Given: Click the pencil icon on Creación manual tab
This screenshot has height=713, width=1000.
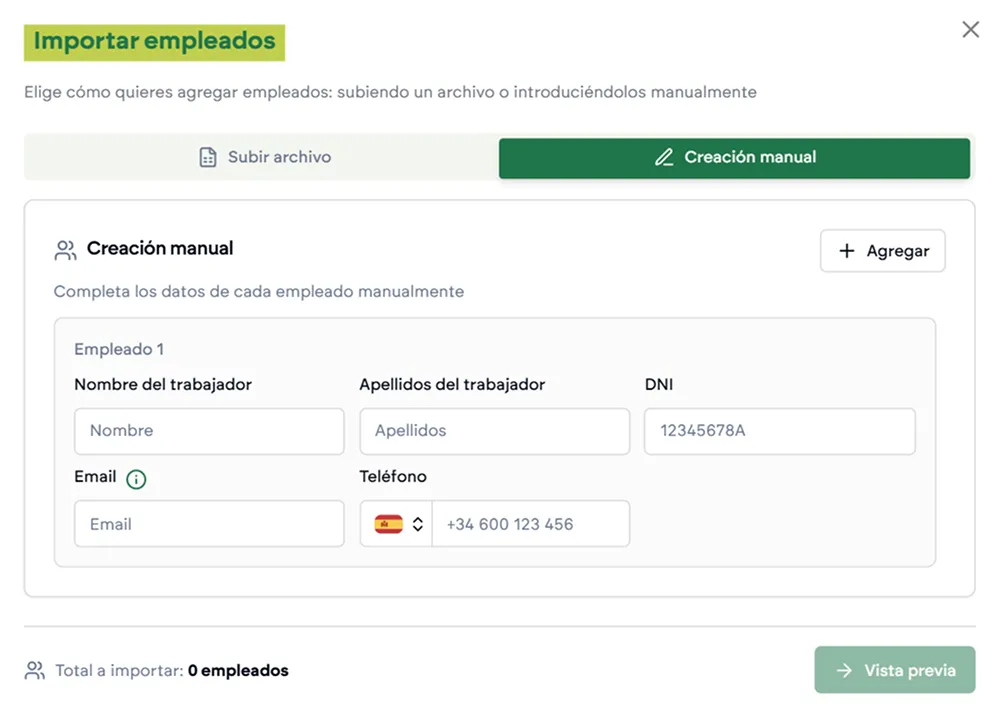Looking at the screenshot, I should pyautogui.click(x=665, y=157).
